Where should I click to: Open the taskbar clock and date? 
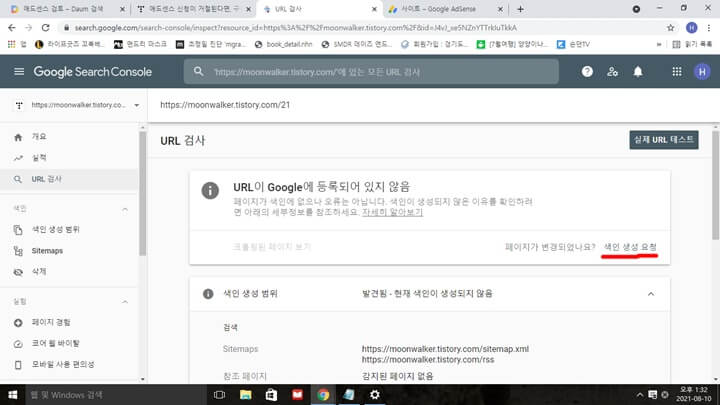[693, 394]
